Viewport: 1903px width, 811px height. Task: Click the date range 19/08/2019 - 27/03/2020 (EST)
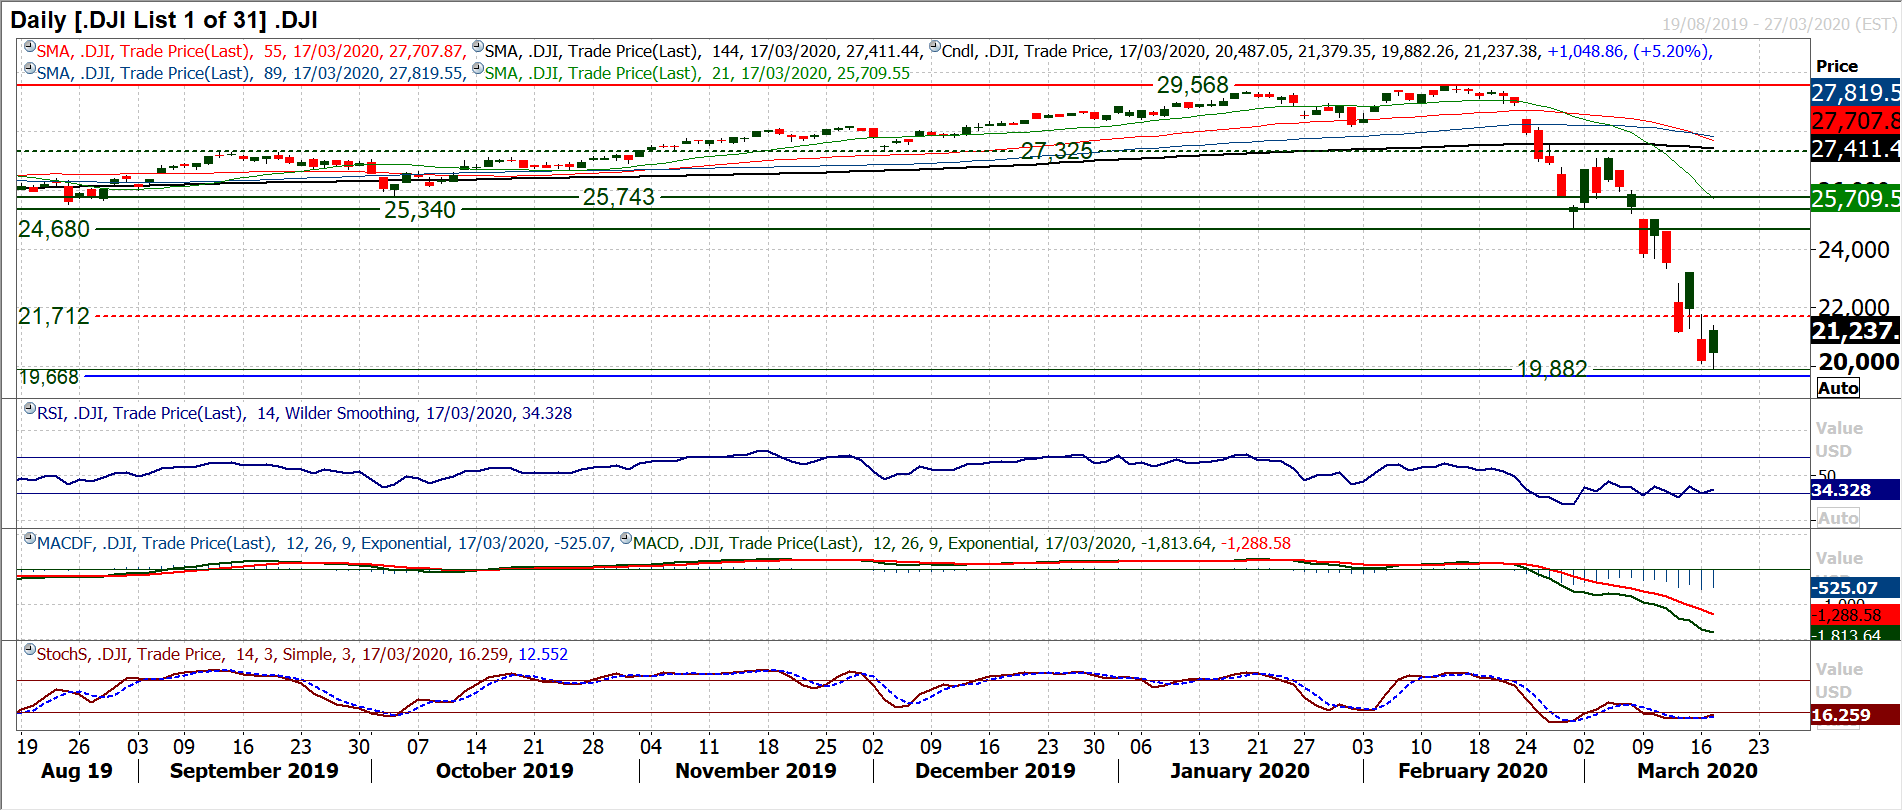1779,24
